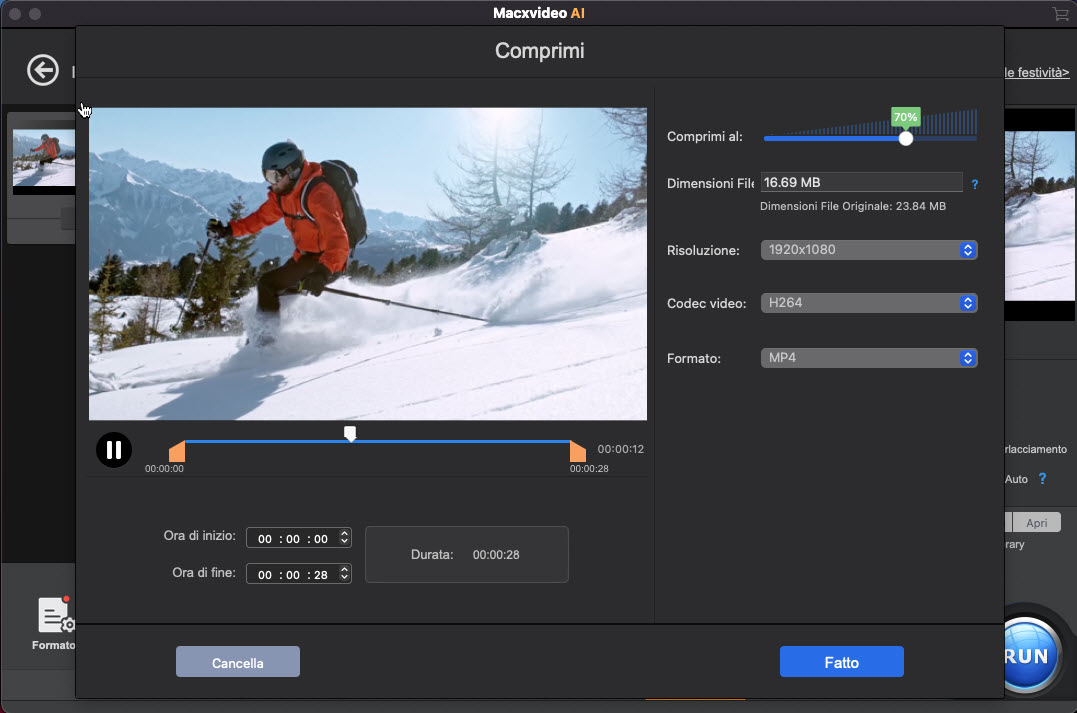Click the help icon next to Dimensioni File
Viewport: 1077px width, 713px height.
[x=975, y=183]
